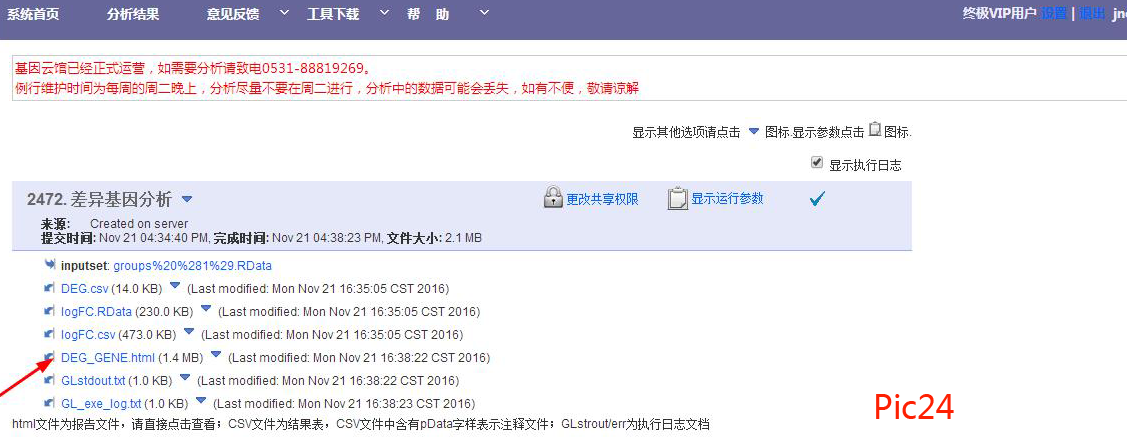Screen dimensions: 1127x441
Task: Expand options arrow next to 差异基因分析 title
Action: coord(187,198)
